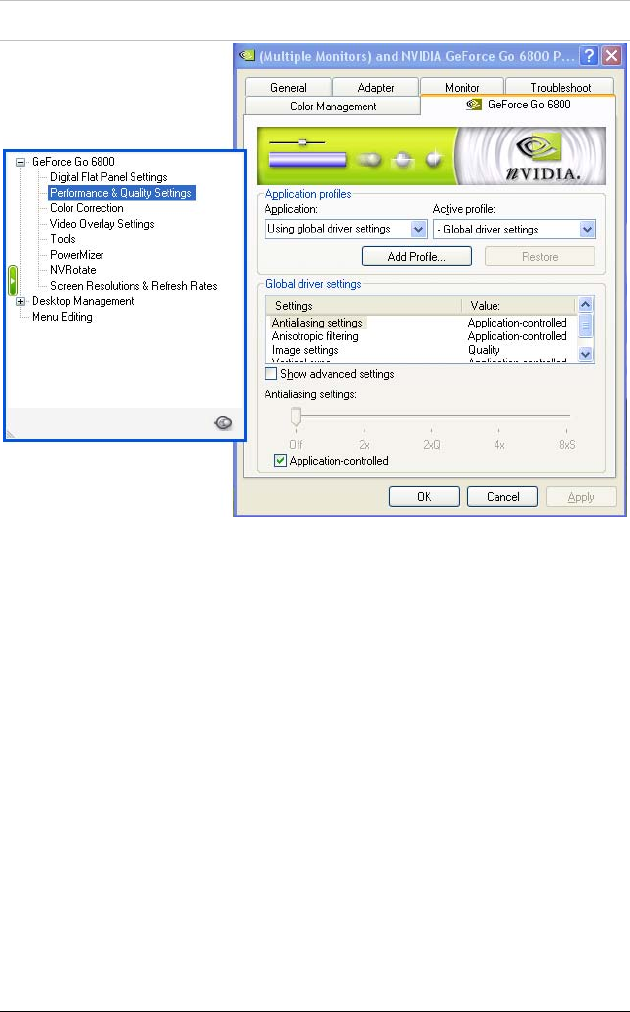This screenshot has width=630, height=1012.
Task: Click the Value column header
Action: [x=518, y=305]
